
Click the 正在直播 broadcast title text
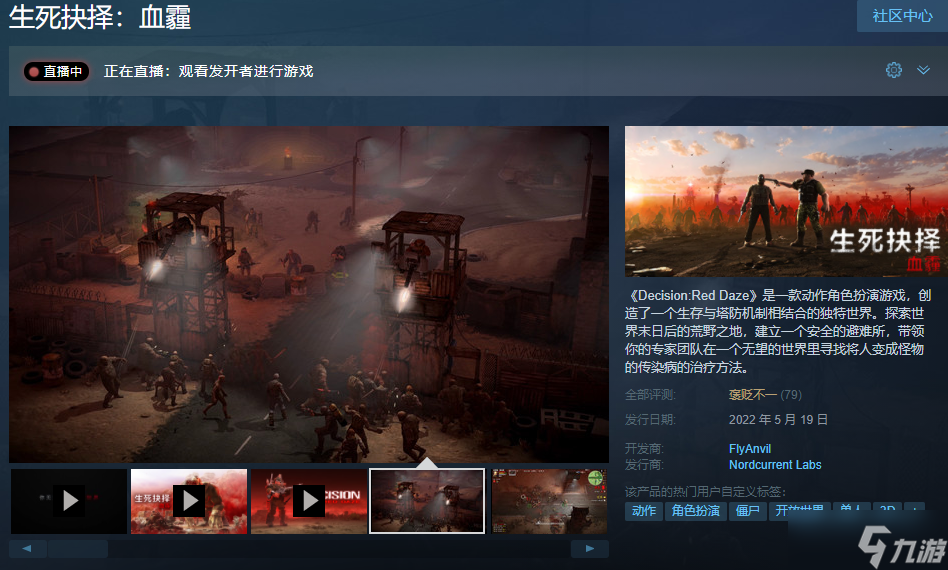[209, 71]
